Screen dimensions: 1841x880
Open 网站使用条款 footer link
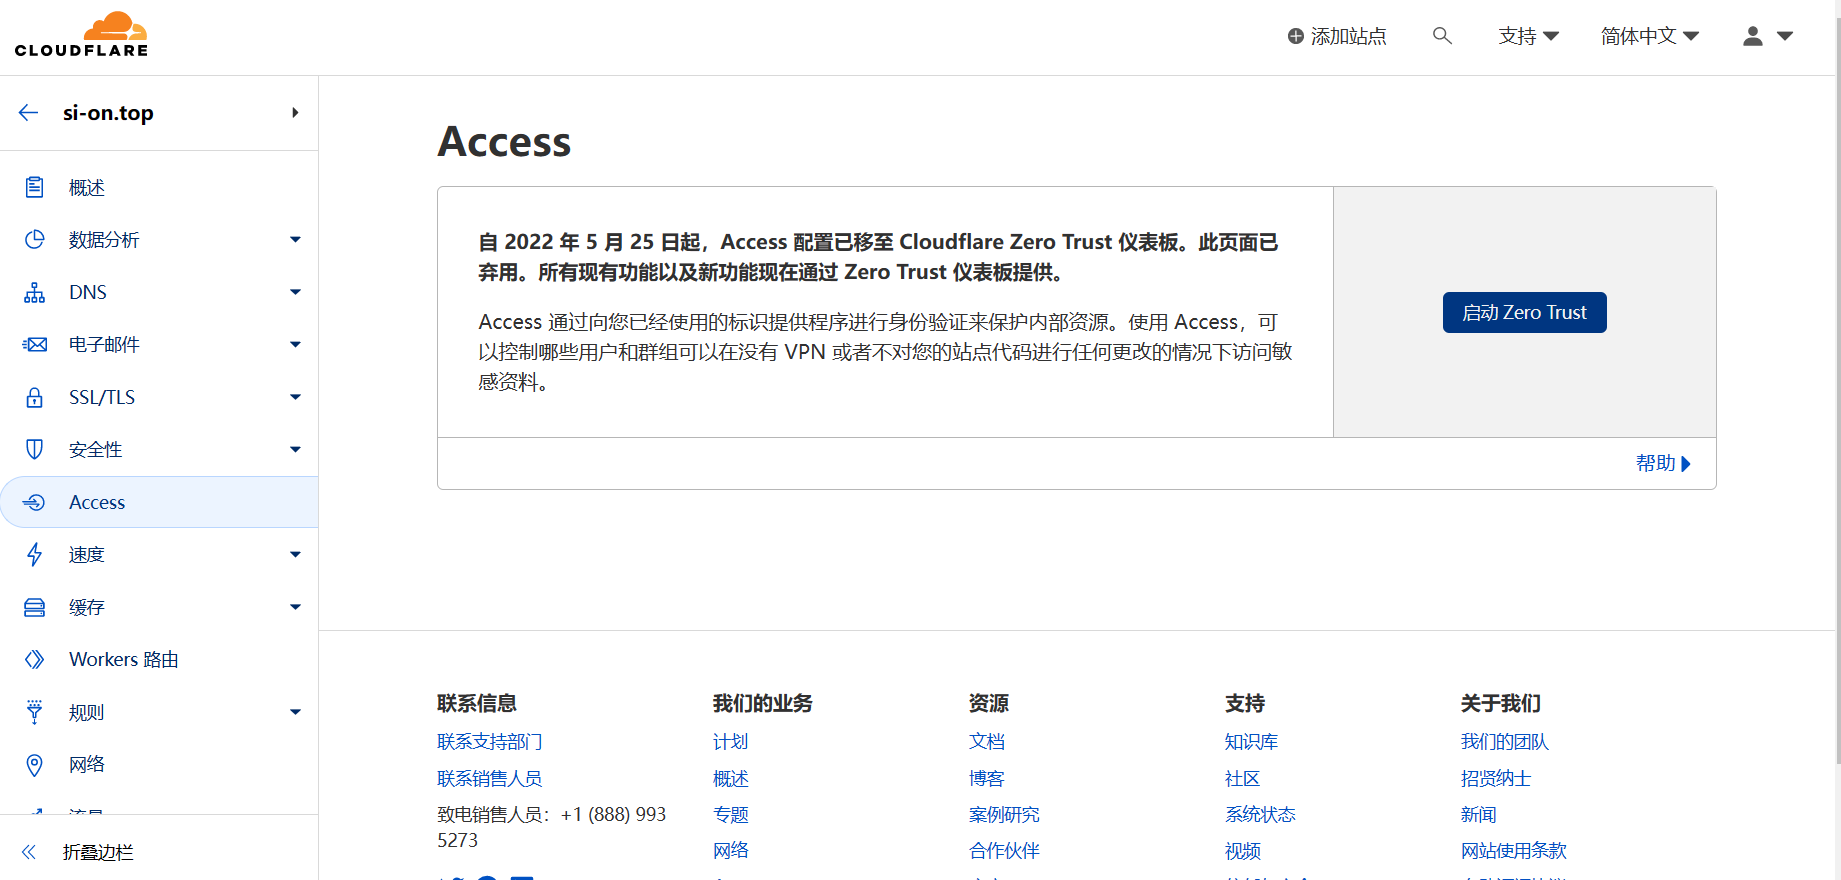click(x=1513, y=850)
